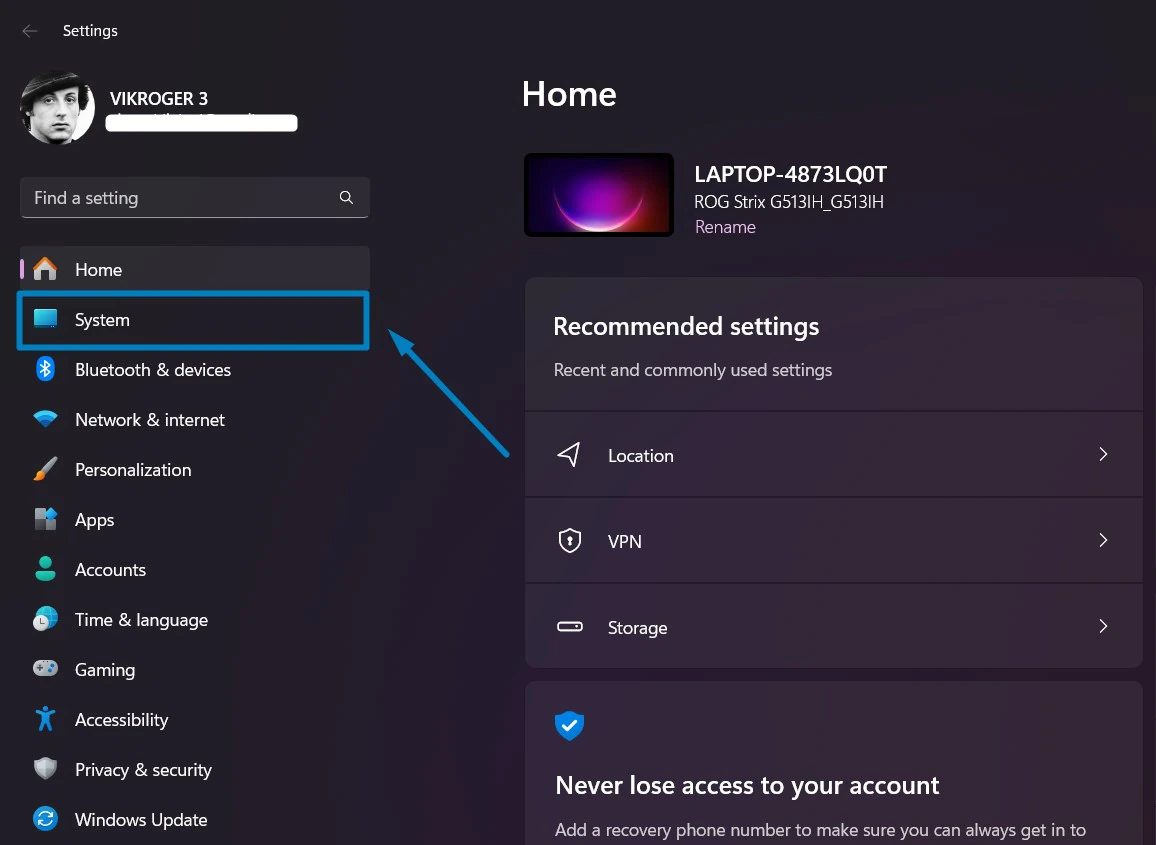Open the Network & internet label
Image resolution: width=1156 pixels, height=845 pixels.
tap(150, 420)
